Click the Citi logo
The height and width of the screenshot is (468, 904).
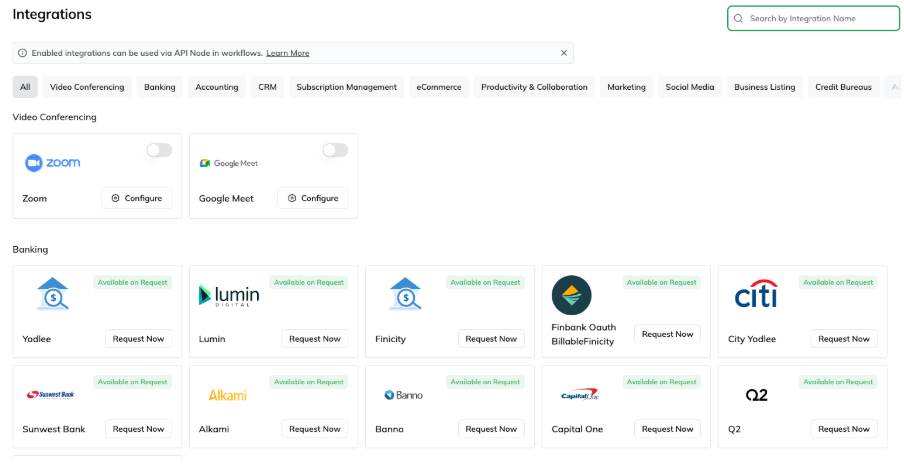[756, 294]
